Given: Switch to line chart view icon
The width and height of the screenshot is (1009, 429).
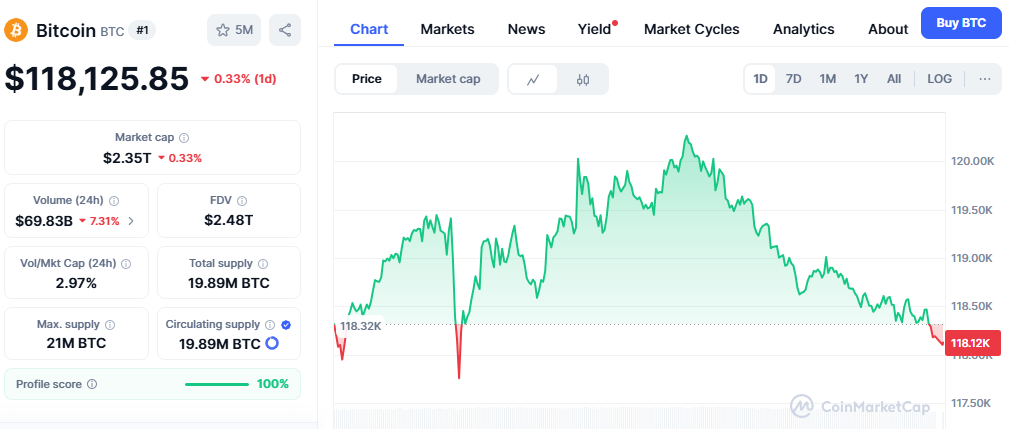Looking at the screenshot, I should click(x=534, y=79).
